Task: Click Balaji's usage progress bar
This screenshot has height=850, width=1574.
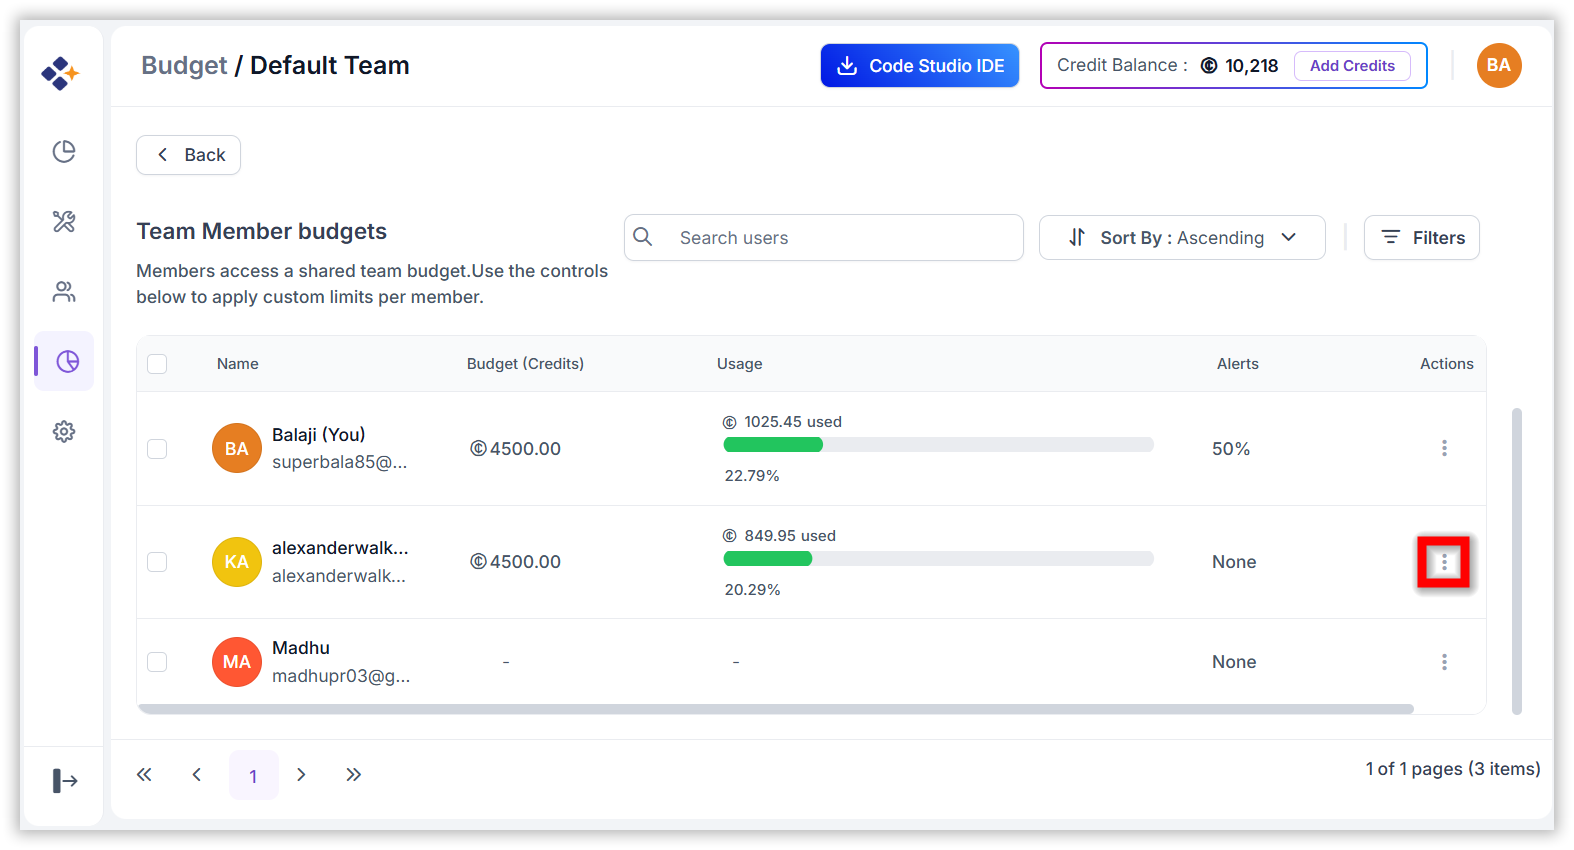Action: tap(938, 445)
